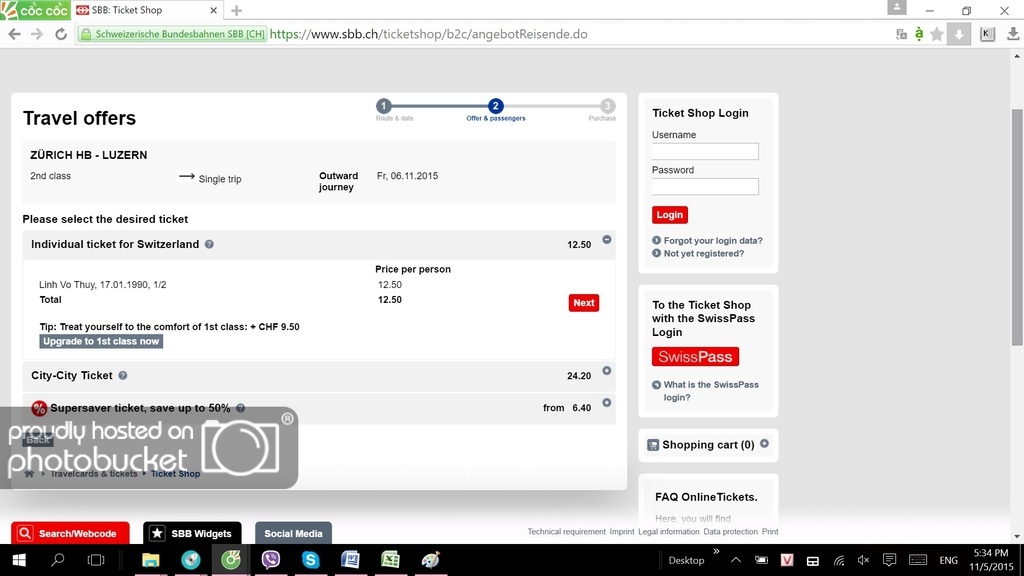Click the translate icon in address bar

coord(901,34)
